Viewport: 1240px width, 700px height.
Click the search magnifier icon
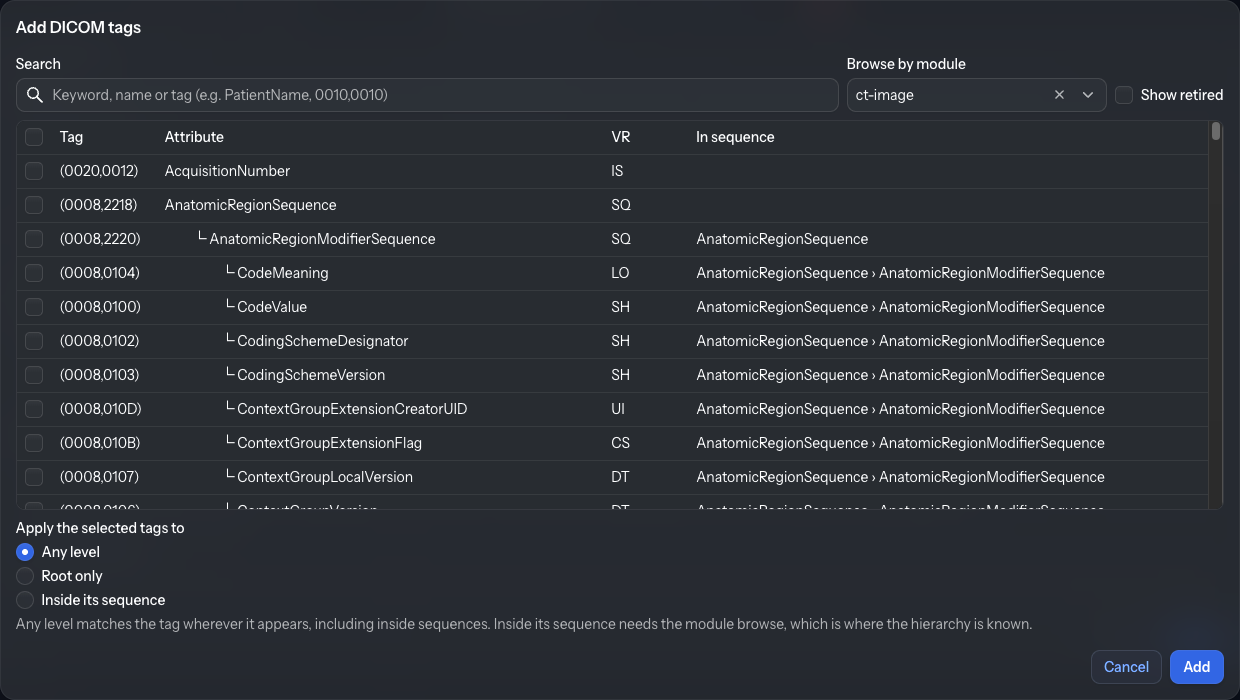pyautogui.click(x=35, y=95)
